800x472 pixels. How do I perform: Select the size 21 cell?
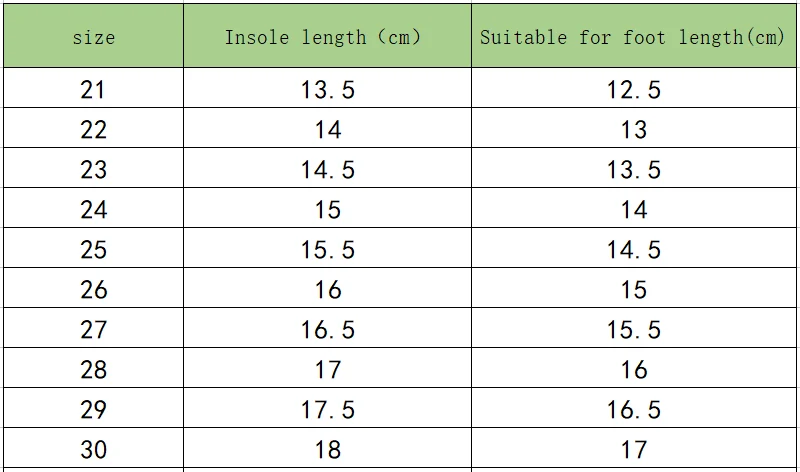93,90
